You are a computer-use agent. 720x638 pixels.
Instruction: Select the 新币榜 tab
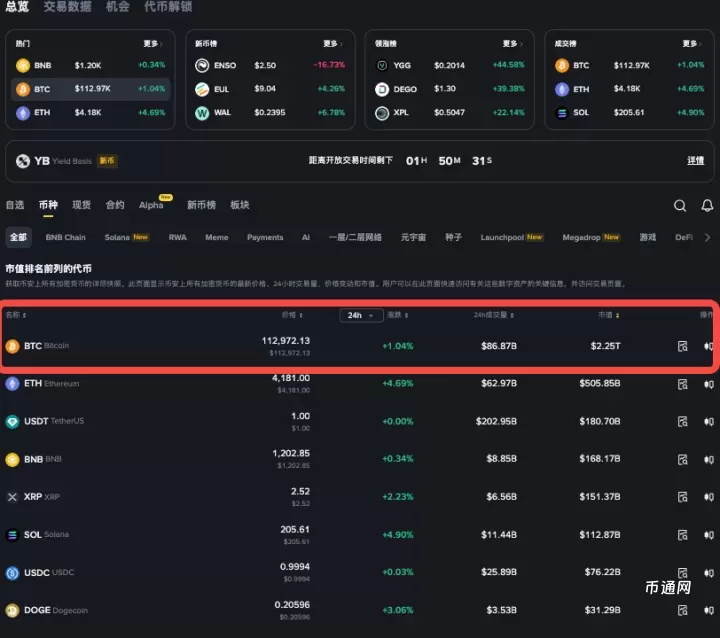201,205
